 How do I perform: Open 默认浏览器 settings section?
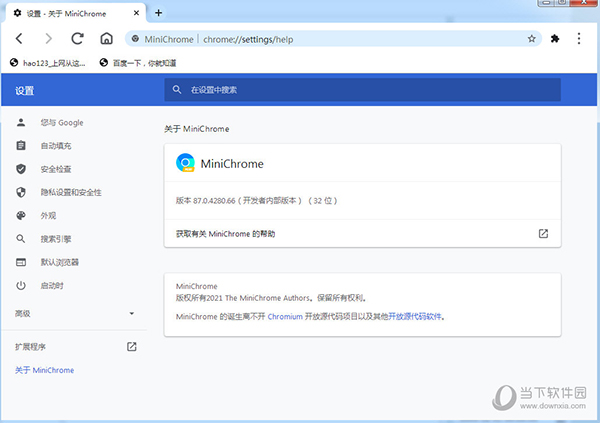(60, 262)
